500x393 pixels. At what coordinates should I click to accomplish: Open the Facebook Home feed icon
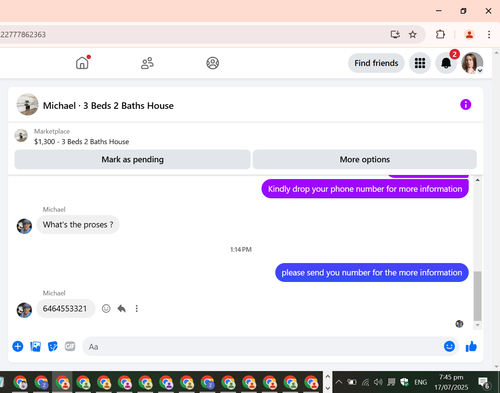82,63
